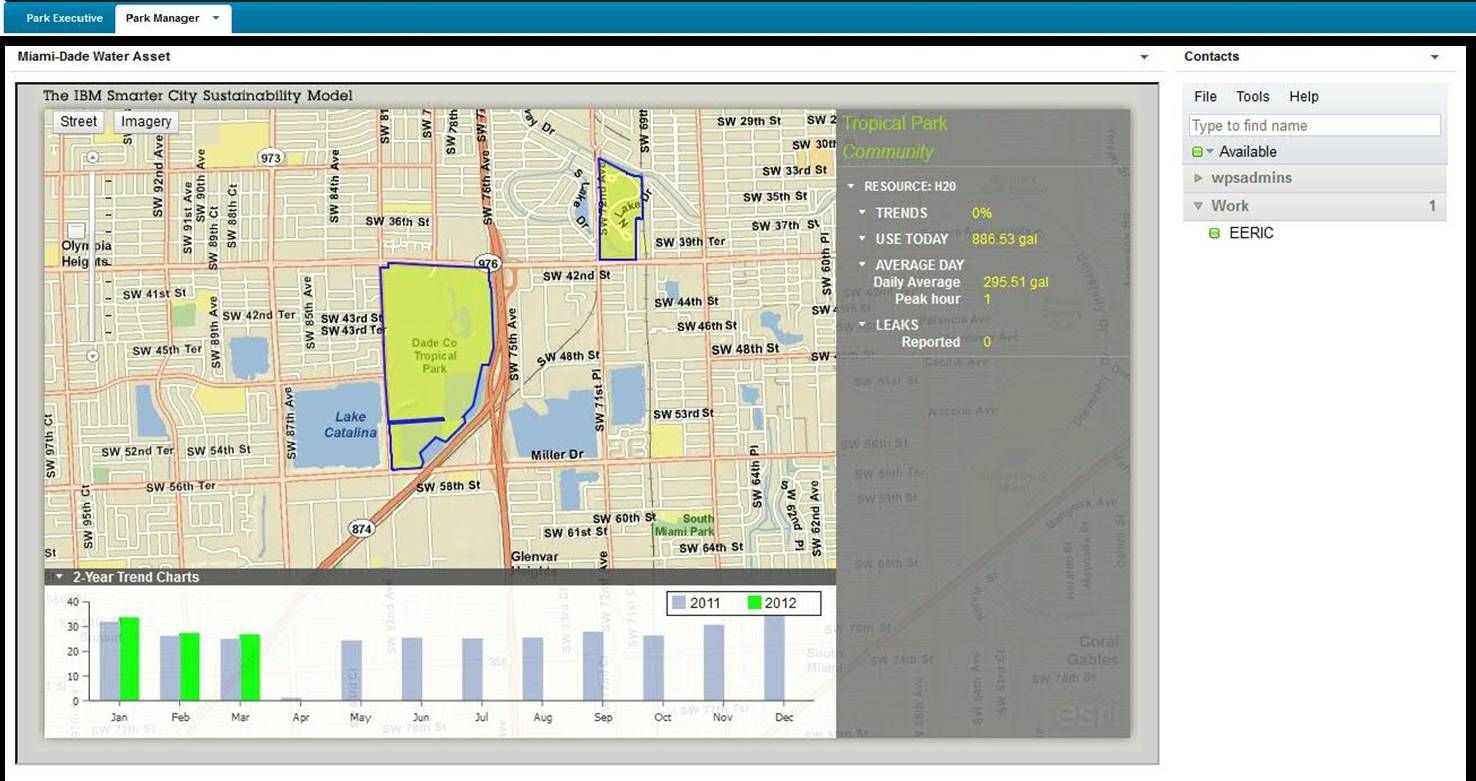Viewport: 1476px width, 781px height.
Task: Open the Park Executive tab
Action: (x=64, y=18)
